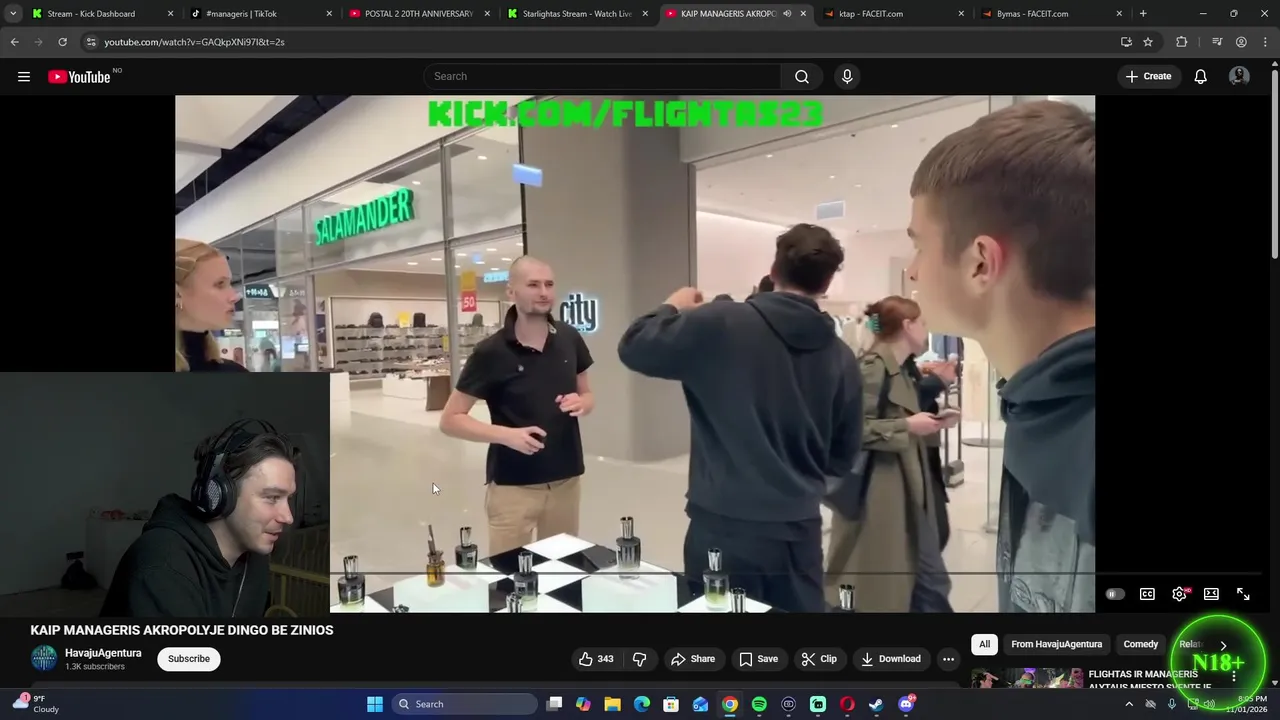Screen dimensions: 1280x720
Task: View site information icon in address bar
Action: [91, 42]
